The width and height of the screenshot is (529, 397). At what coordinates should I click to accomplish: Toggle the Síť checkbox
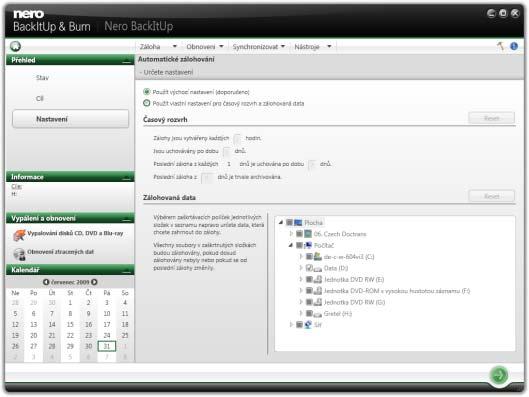coord(299,325)
